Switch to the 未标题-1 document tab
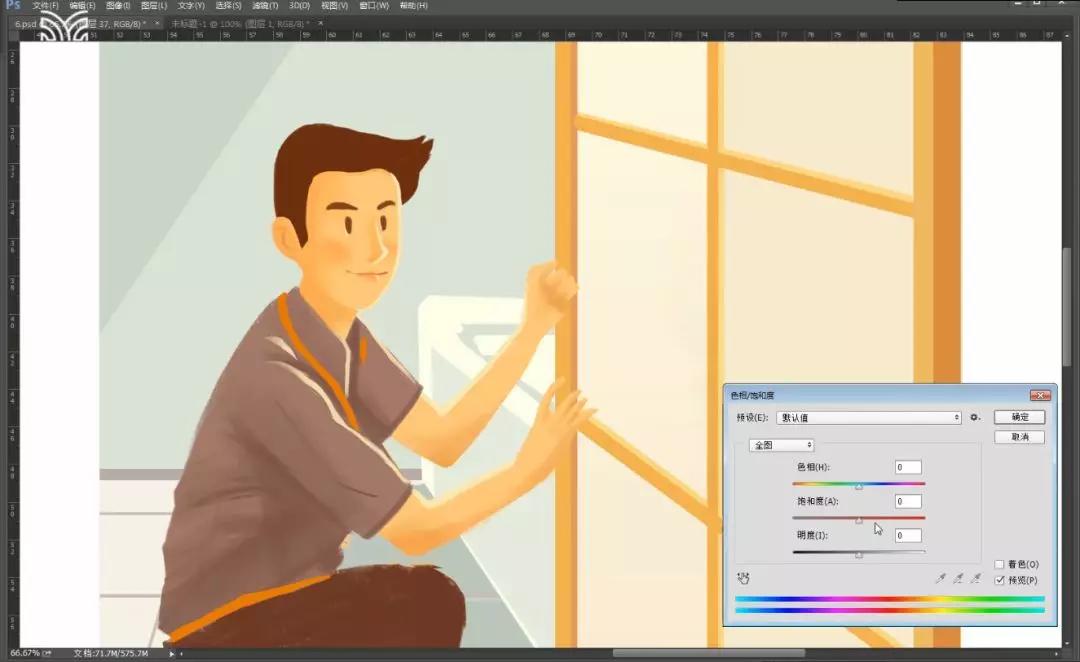The height and width of the screenshot is (662, 1080). [240, 23]
